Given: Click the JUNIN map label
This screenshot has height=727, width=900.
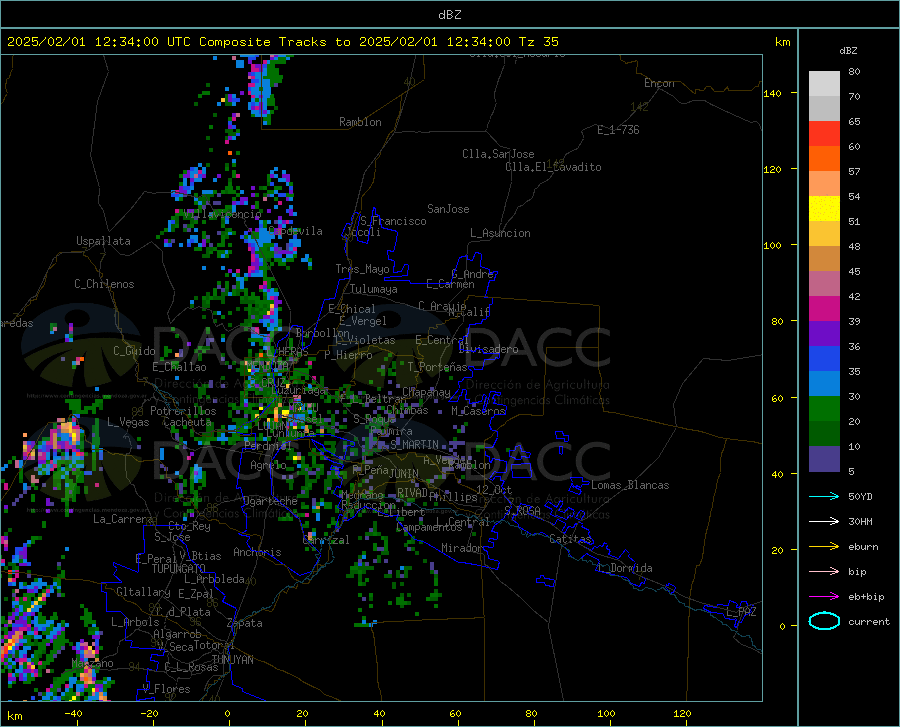Looking at the screenshot, I should pyautogui.click(x=404, y=473).
